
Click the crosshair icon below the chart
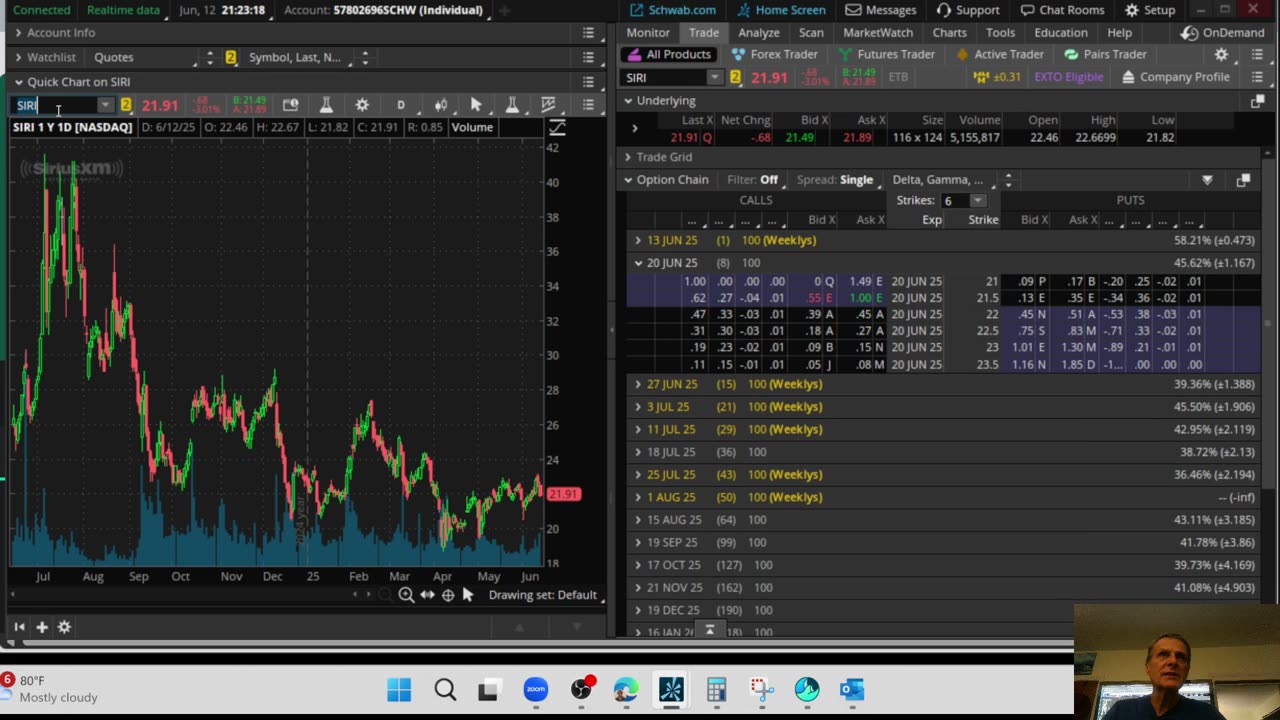pos(448,595)
